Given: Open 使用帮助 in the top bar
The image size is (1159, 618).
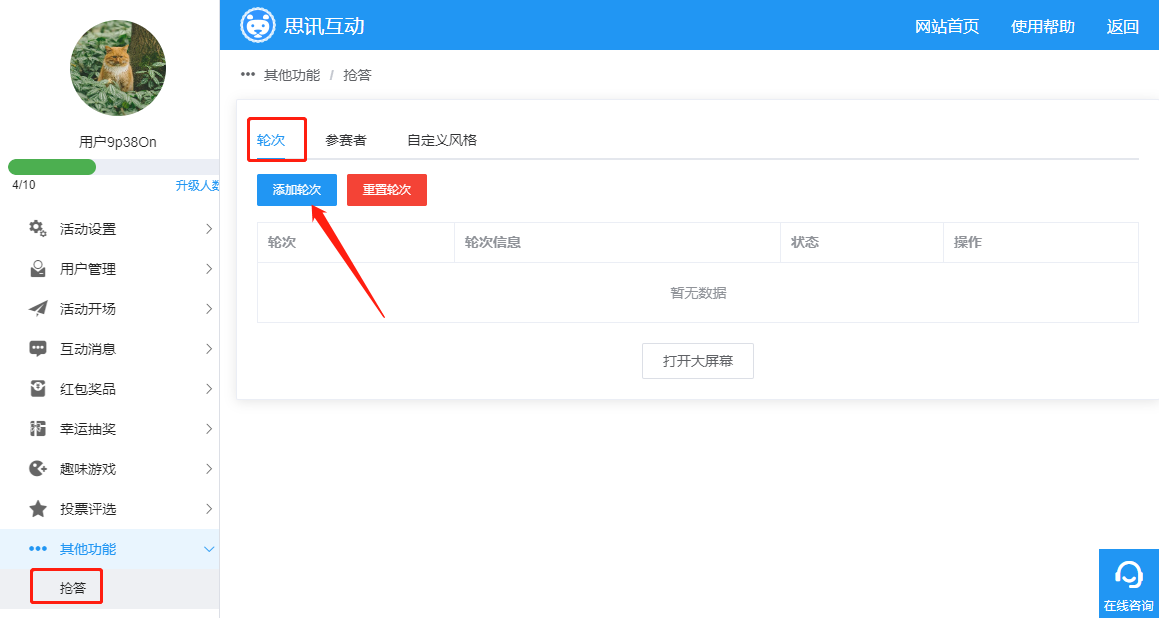Looking at the screenshot, I should point(1043,27).
